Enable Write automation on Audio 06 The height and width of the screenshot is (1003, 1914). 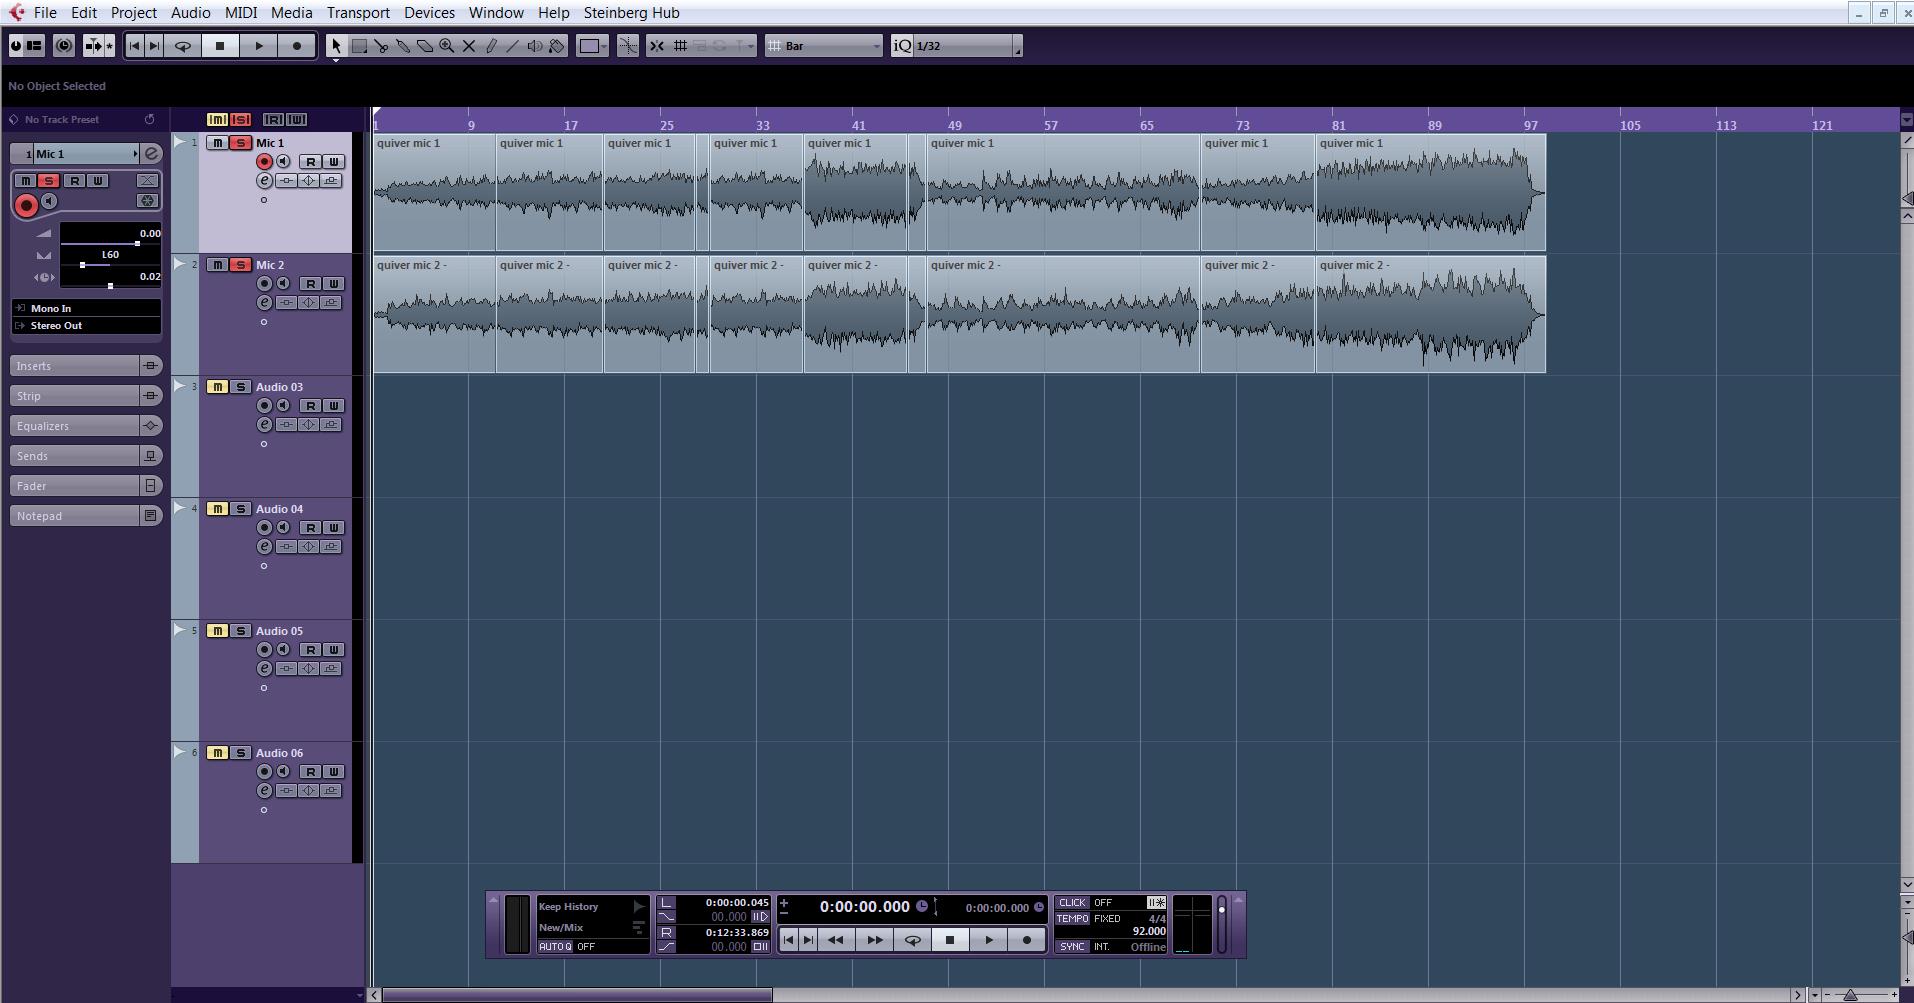(x=334, y=772)
